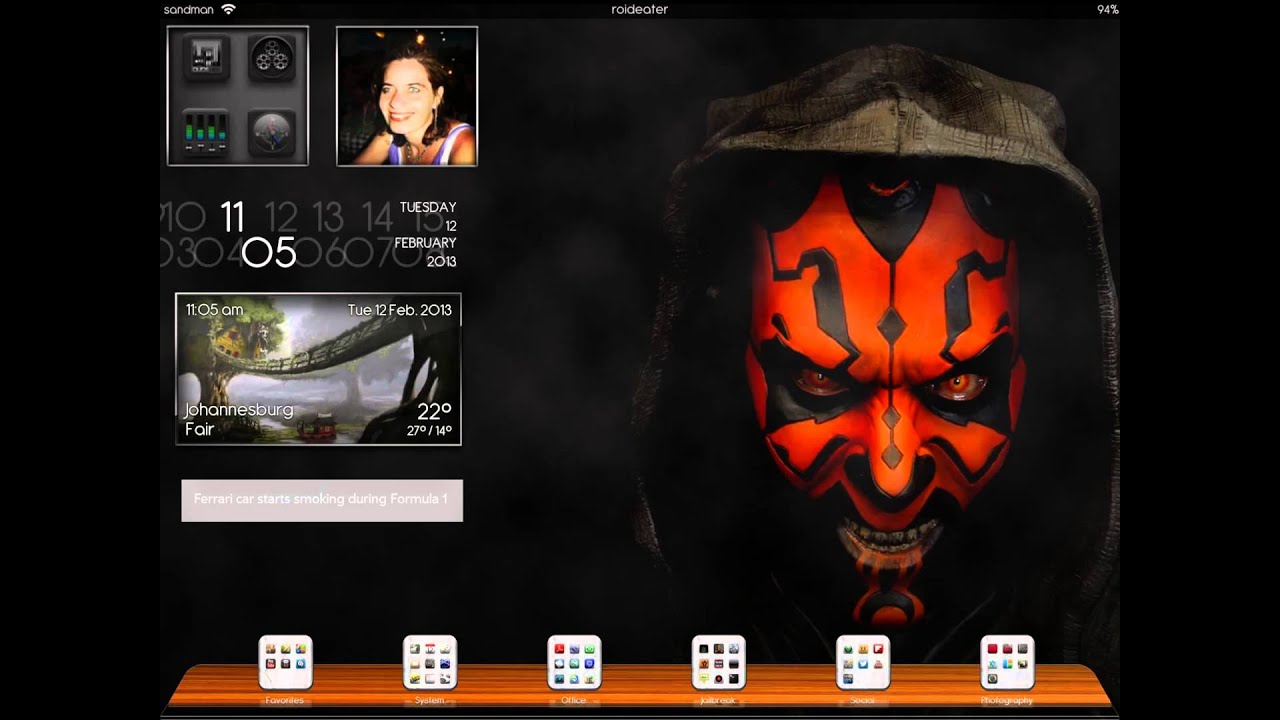Open the Johannesburg weather widget image
The width and height of the screenshot is (1280, 720).
[x=319, y=369]
